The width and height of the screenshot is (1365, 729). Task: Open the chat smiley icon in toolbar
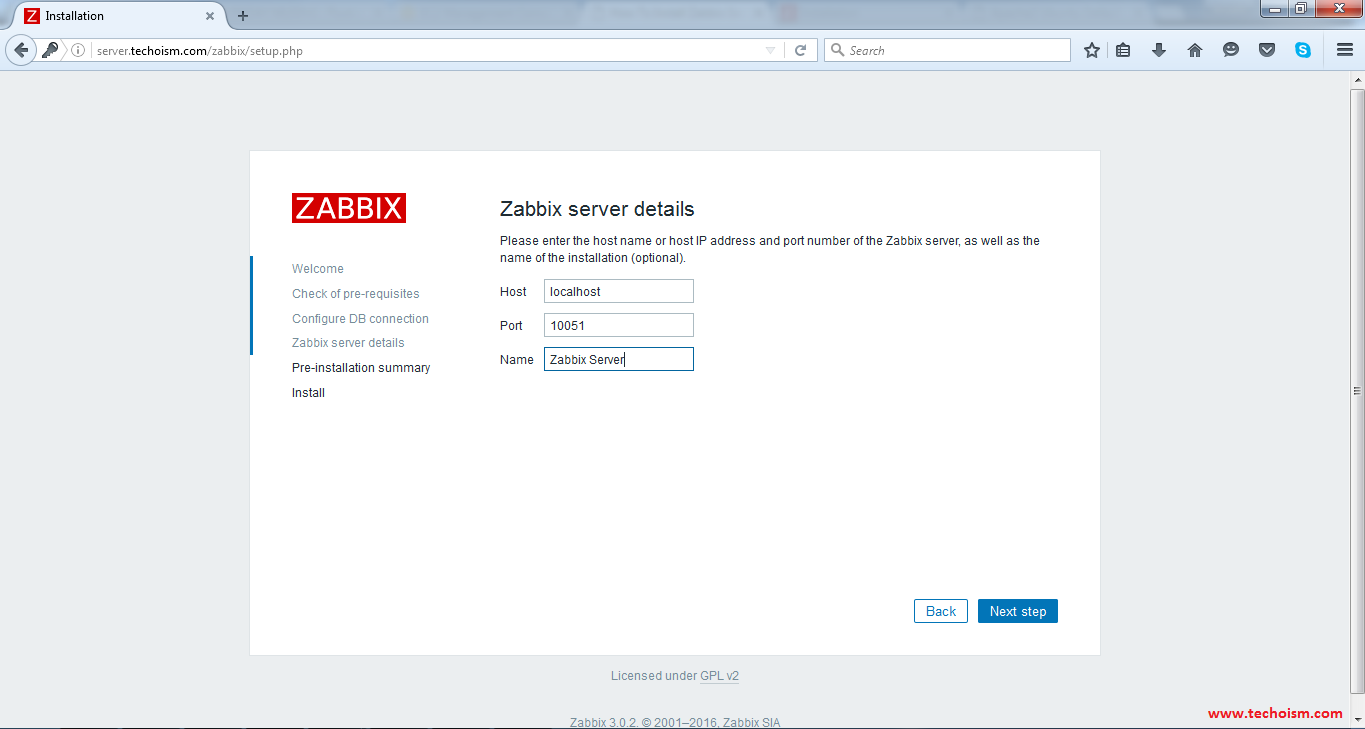tap(1231, 50)
